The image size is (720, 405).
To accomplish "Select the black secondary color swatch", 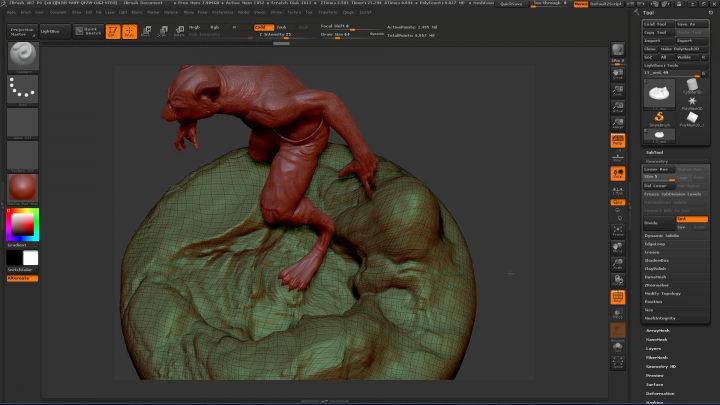I will (x=15, y=258).
